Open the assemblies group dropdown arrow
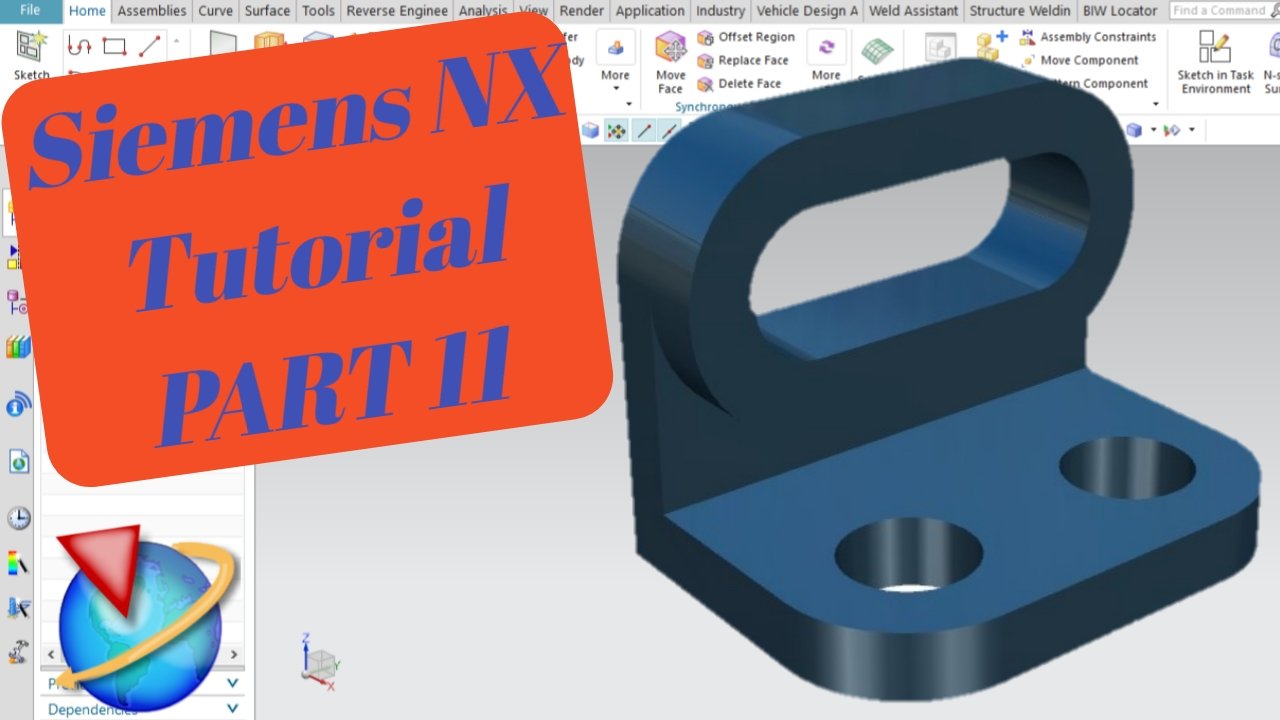Viewport: 1280px width, 720px height. click(1156, 103)
